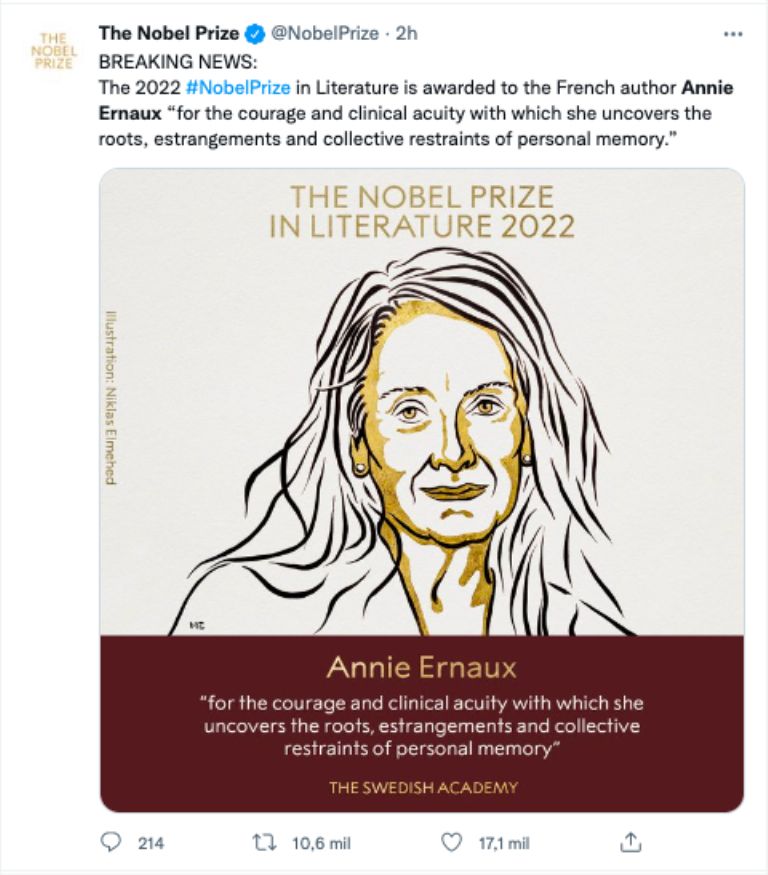Open the share menu for this tweet

click(x=631, y=843)
